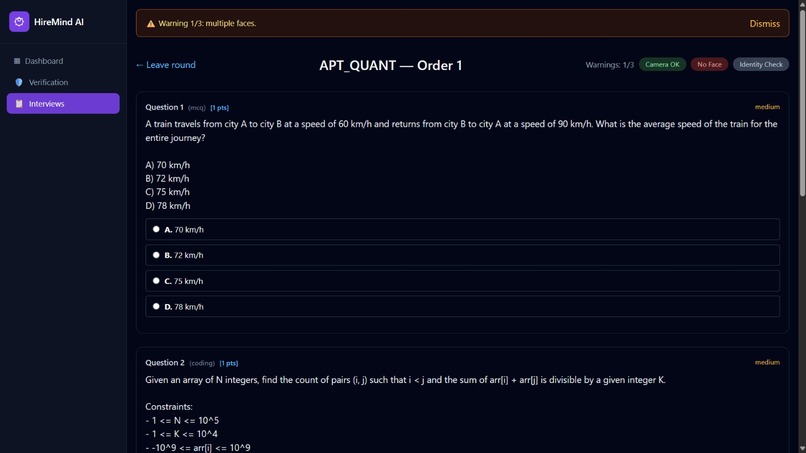The height and width of the screenshot is (453, 806).
Task: Click the 'D) 78 km/h' line in question text
Action: point(168,206)
